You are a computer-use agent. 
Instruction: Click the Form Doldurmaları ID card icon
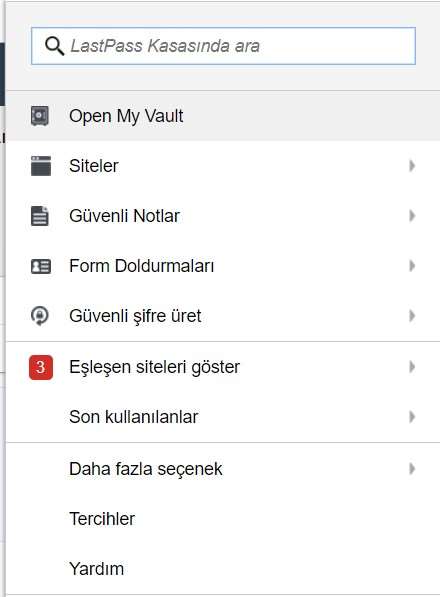pos(41,266)
